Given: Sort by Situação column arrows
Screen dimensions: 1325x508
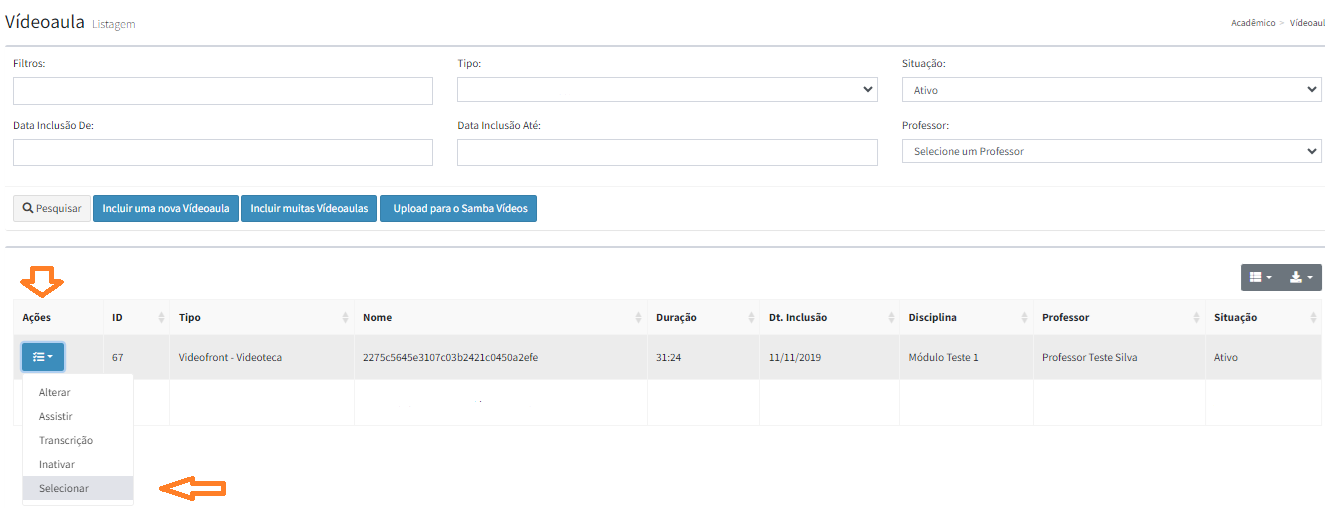Looking at the screenshot, I should point(1313,318).
